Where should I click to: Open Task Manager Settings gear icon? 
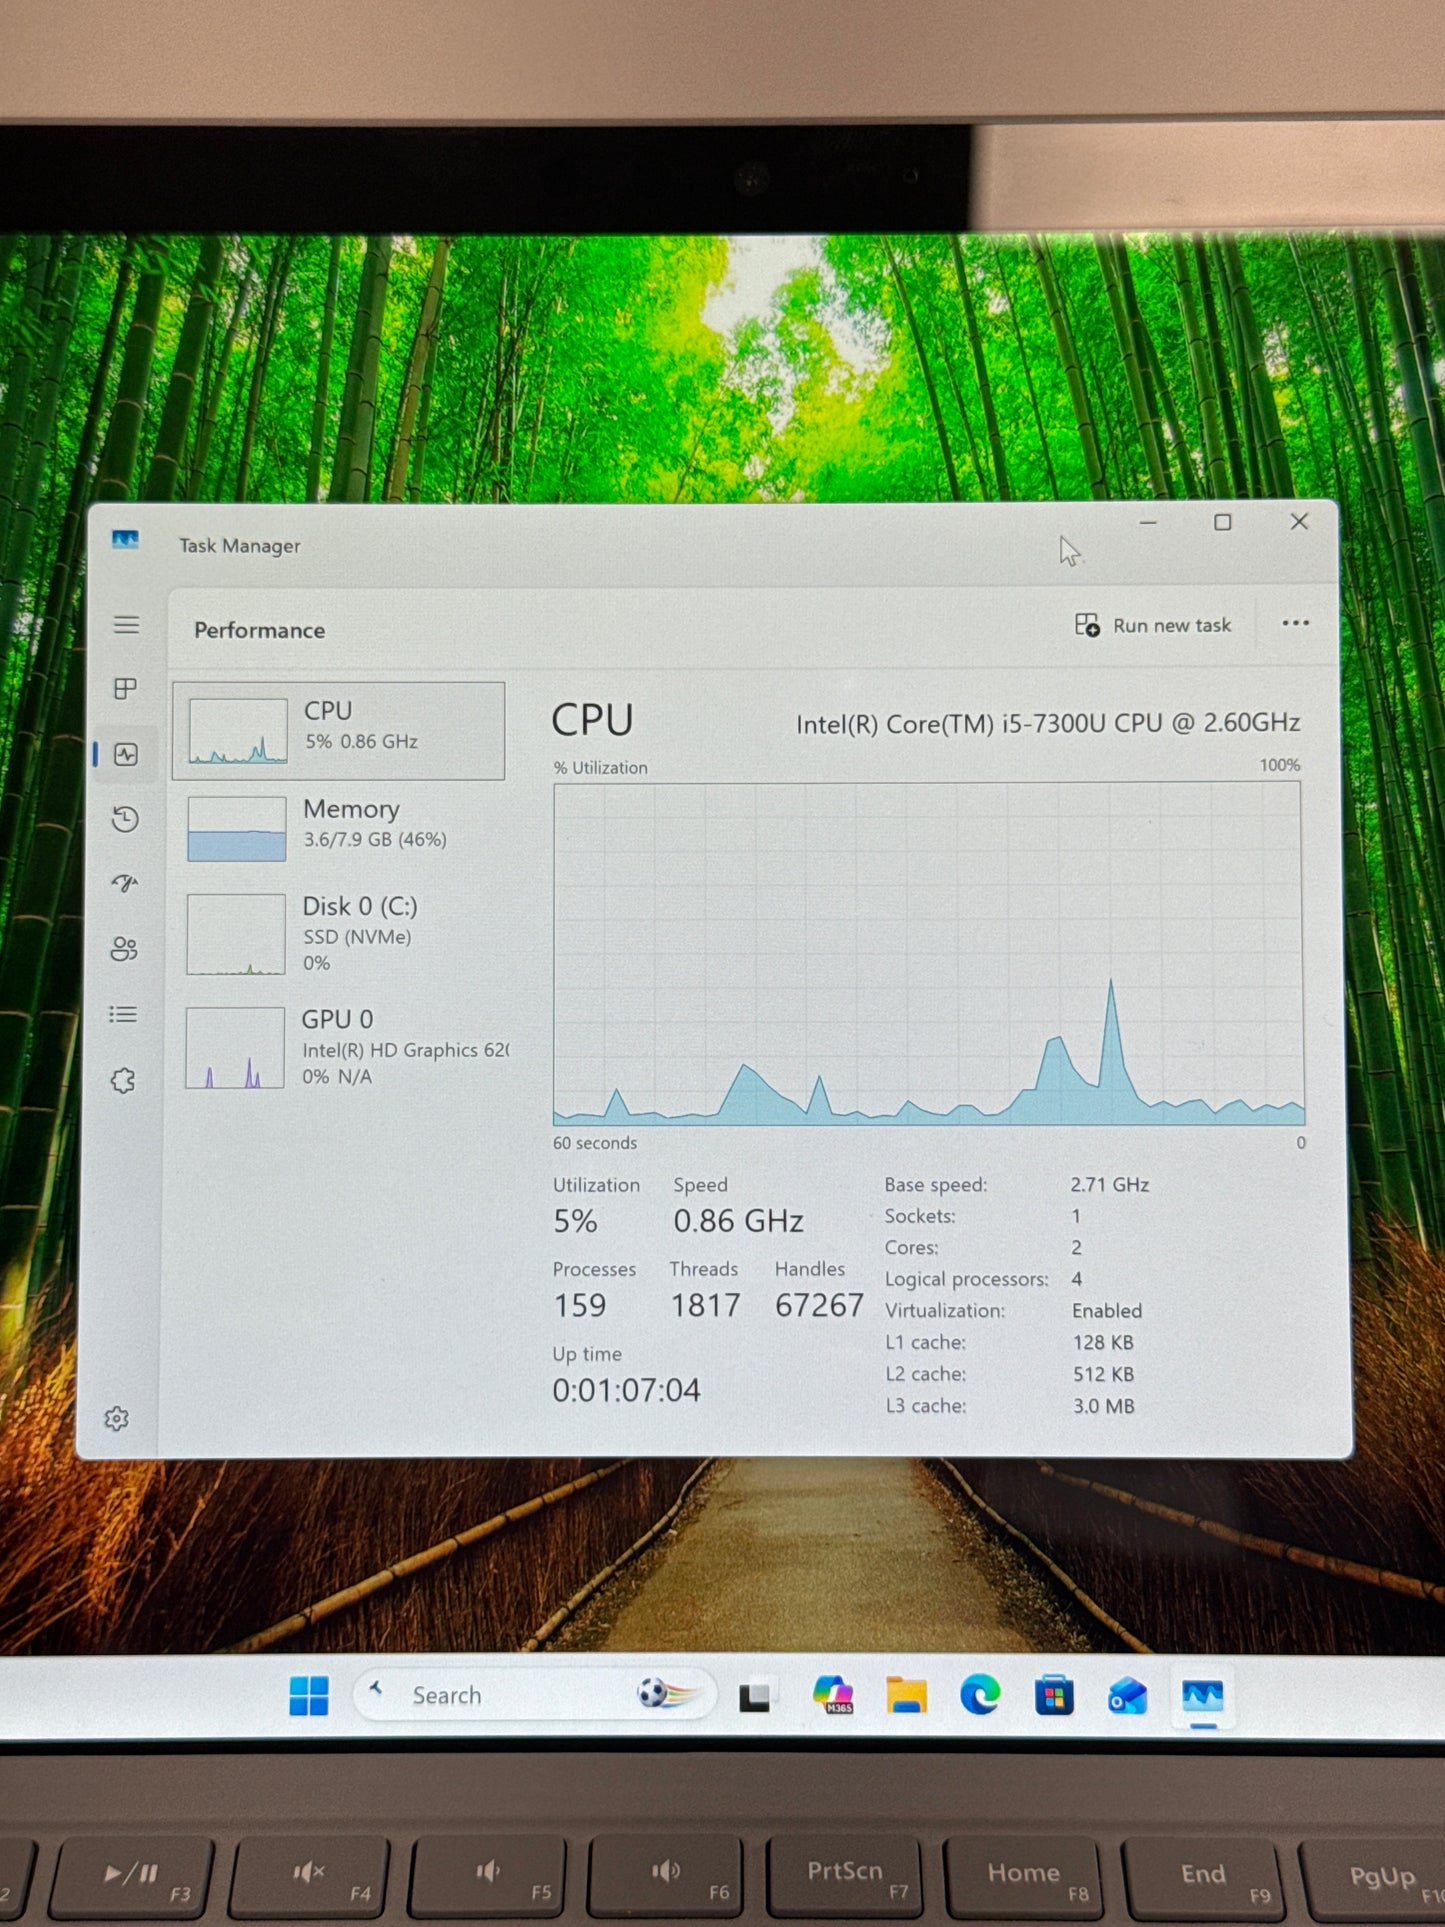click(x=116, y=1419)
